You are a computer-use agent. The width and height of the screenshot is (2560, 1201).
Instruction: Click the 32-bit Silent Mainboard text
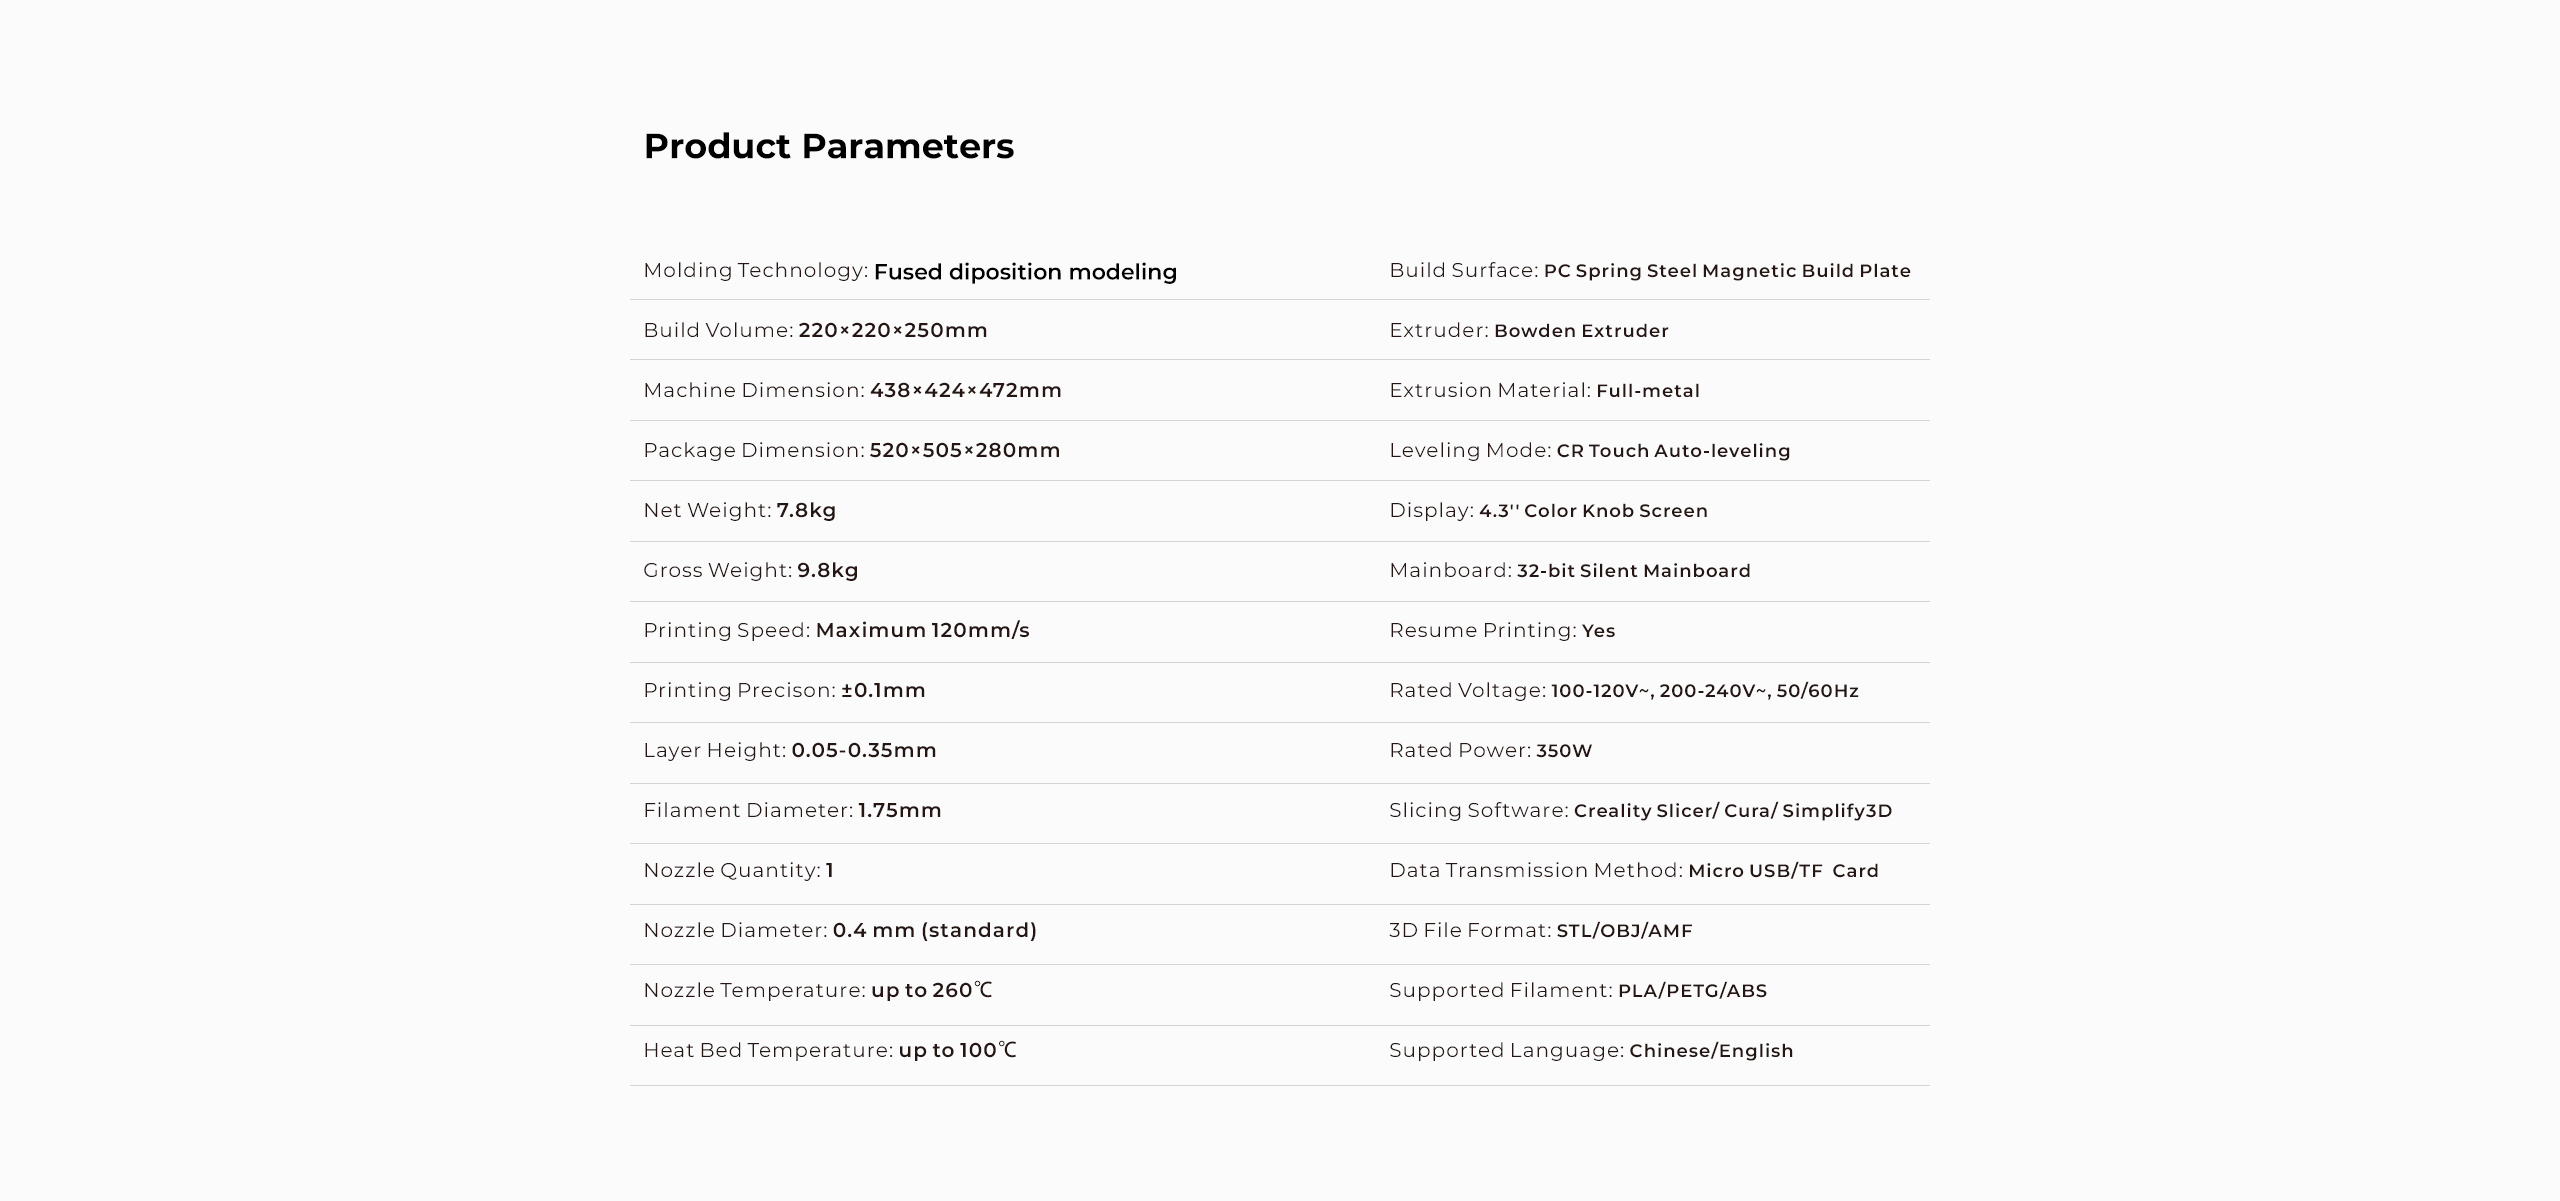pyautogui.click(x=1633, y=571)
